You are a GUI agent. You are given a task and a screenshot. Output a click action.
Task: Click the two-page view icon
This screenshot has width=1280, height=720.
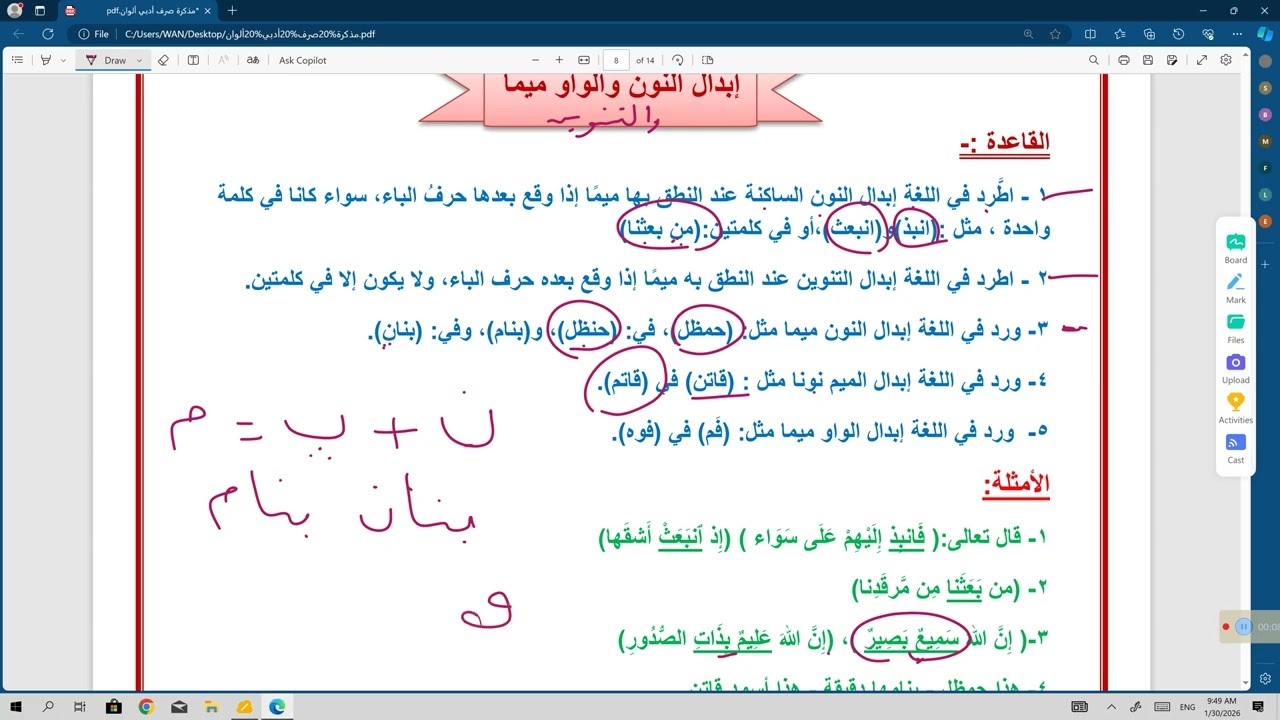[708, 60]
